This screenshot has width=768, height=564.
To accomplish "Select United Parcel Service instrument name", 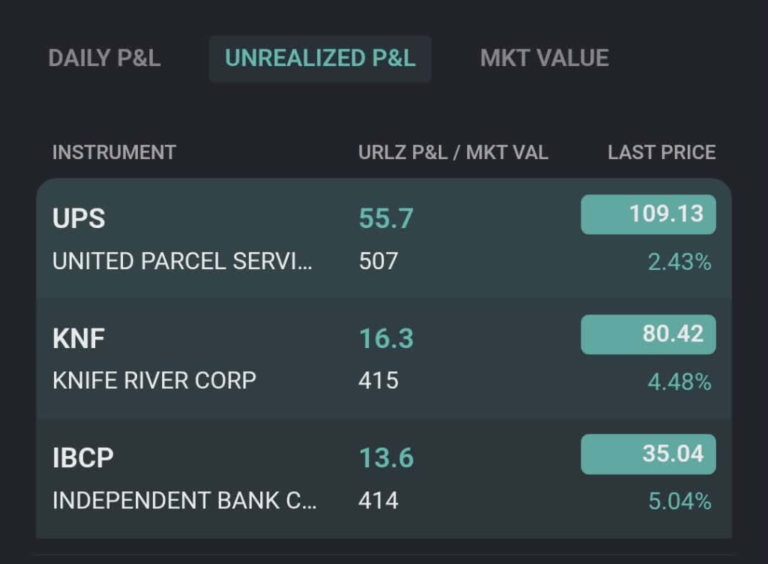I will [x=182, y=261].
